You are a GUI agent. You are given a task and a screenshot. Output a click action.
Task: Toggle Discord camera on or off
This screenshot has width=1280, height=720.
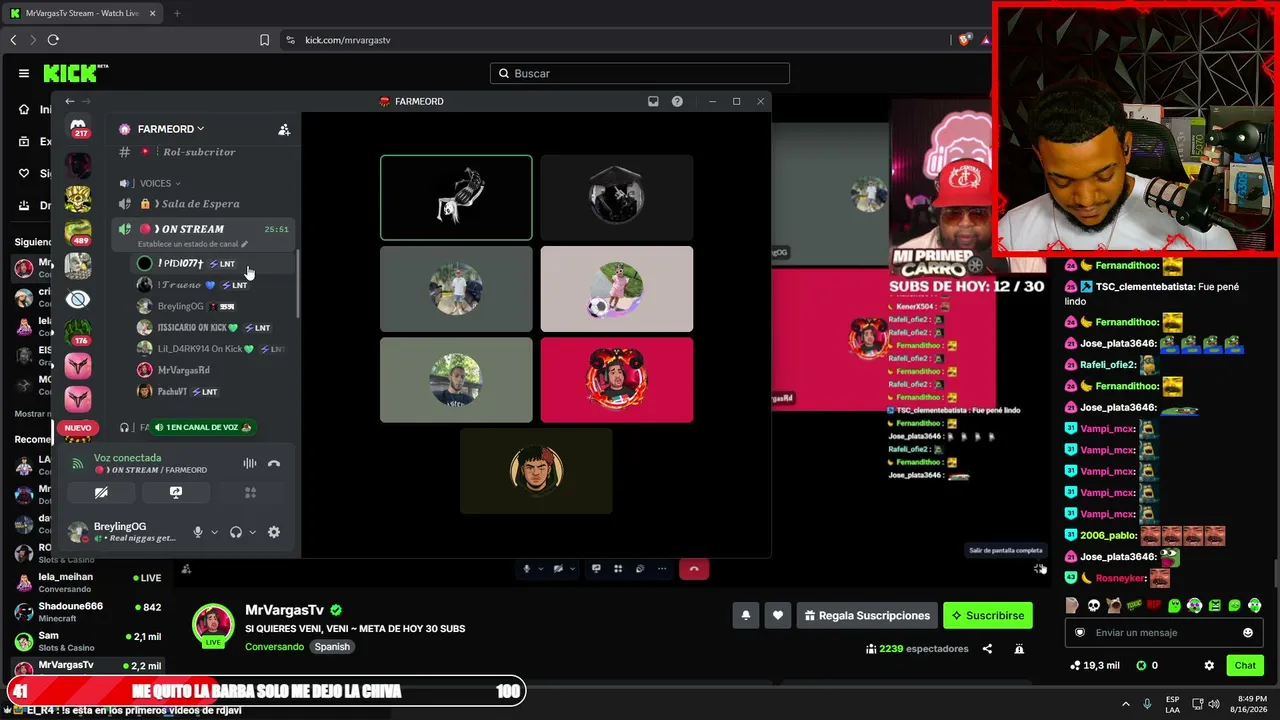coord(101,492)
